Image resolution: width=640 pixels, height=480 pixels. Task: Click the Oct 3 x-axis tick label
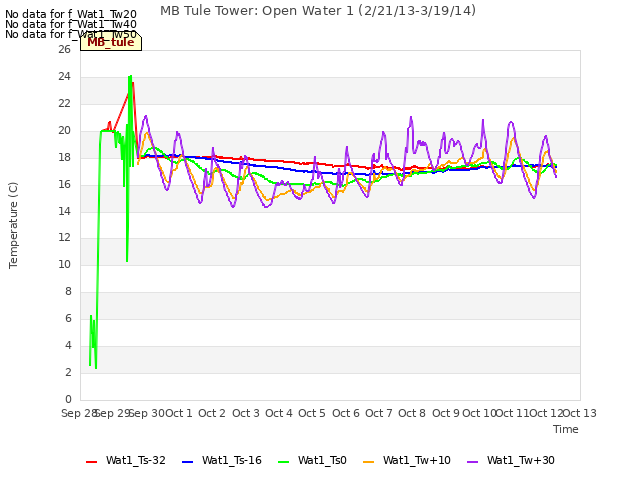246,413
